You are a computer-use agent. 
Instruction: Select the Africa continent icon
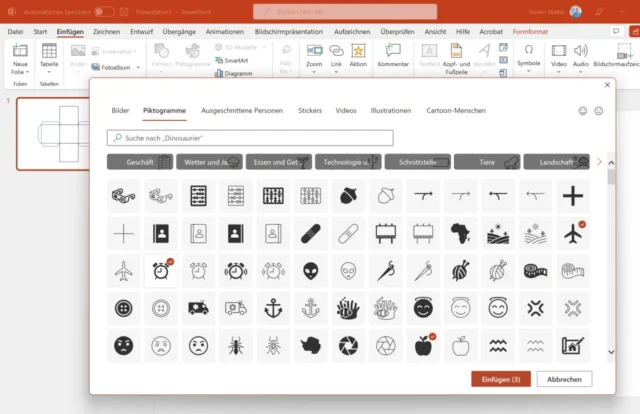click(x=460, y=234)
